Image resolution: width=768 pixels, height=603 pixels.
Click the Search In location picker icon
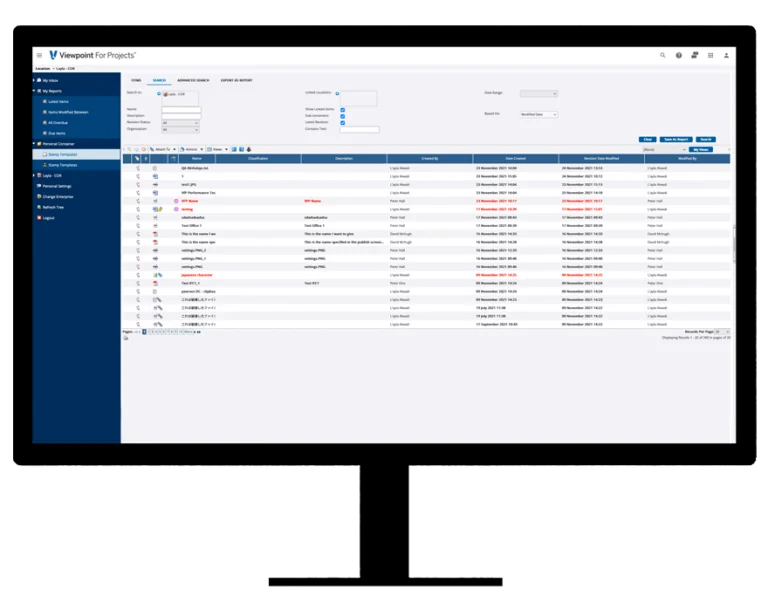[159, 93]
